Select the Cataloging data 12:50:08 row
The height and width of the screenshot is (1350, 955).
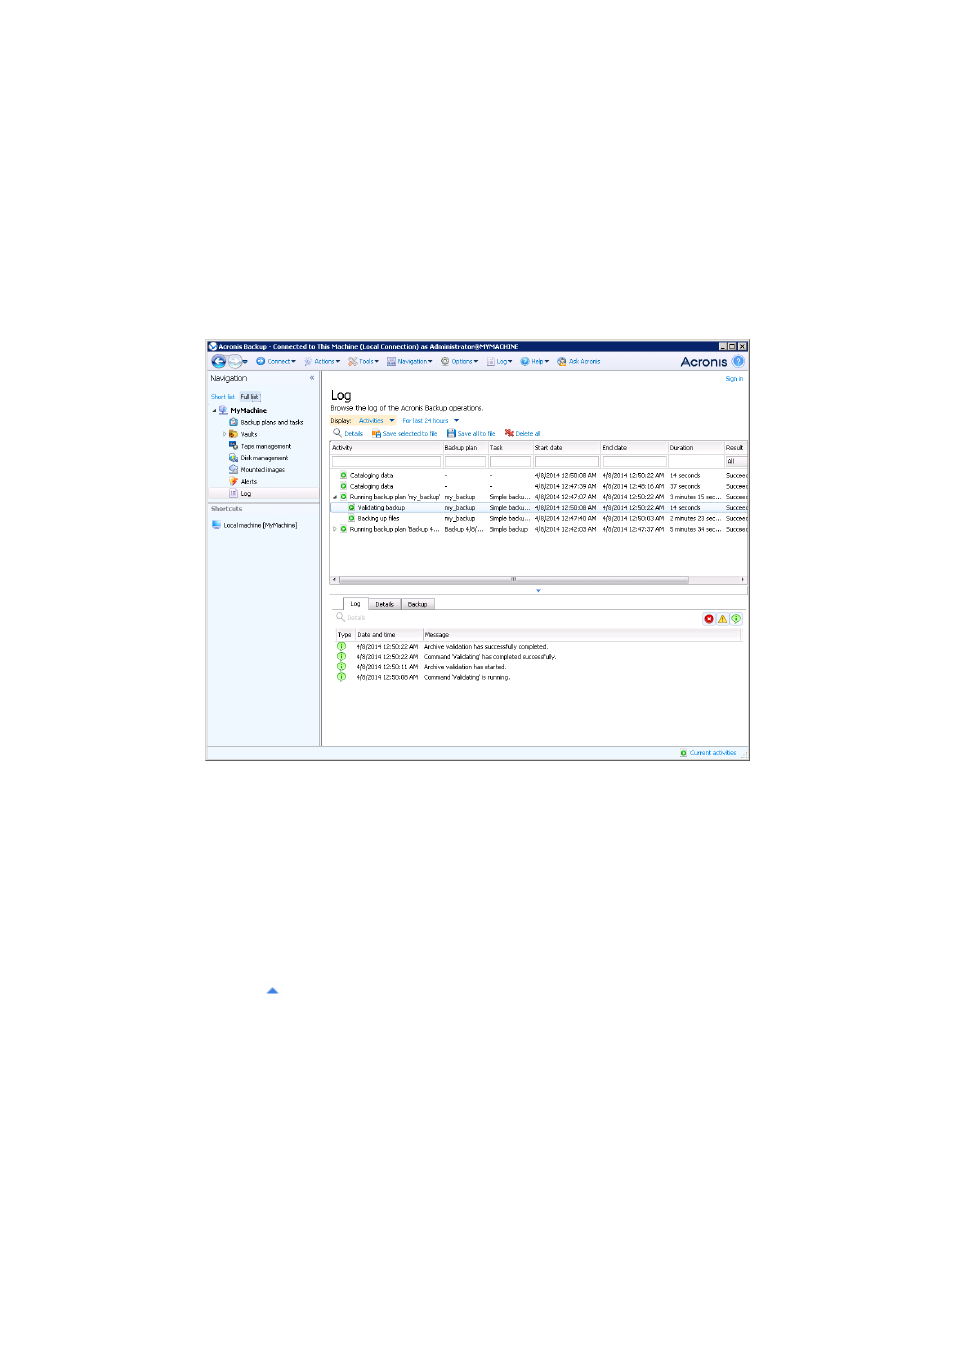(x=539, y=476)
